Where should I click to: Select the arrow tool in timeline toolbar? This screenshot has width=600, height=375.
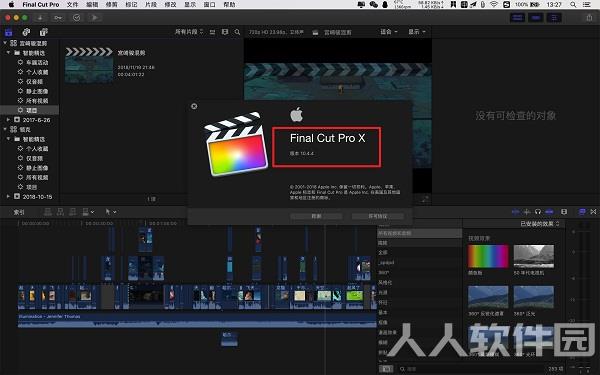tap(108, 212)
